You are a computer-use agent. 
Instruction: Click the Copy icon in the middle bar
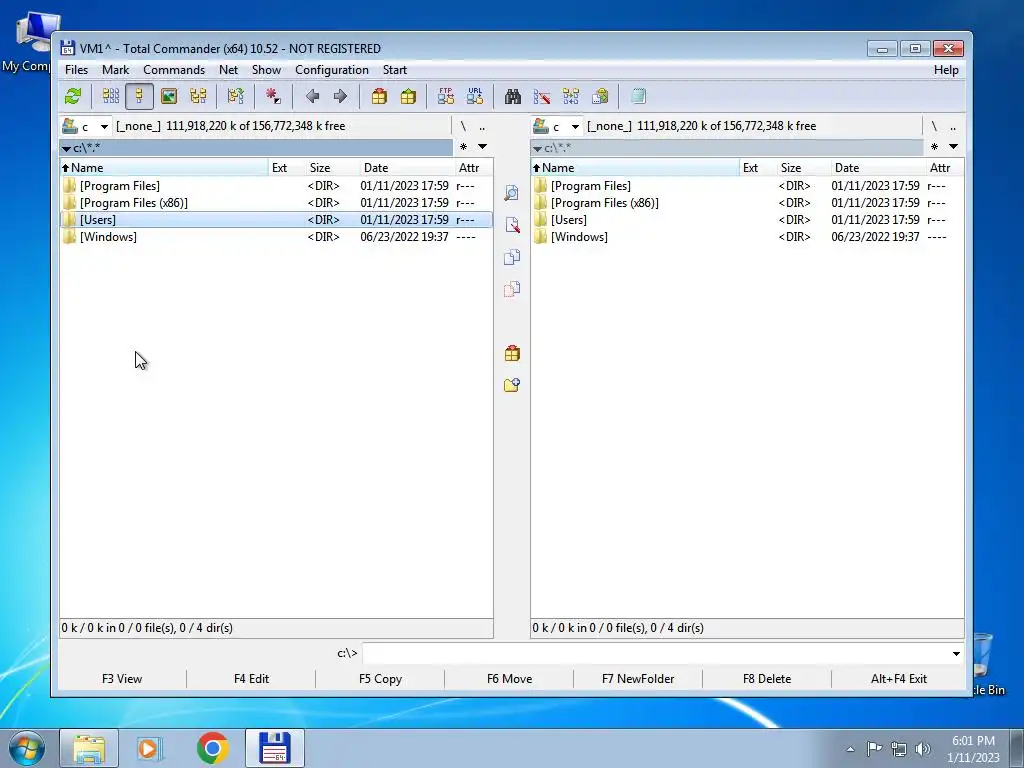[x=512, y=257]
